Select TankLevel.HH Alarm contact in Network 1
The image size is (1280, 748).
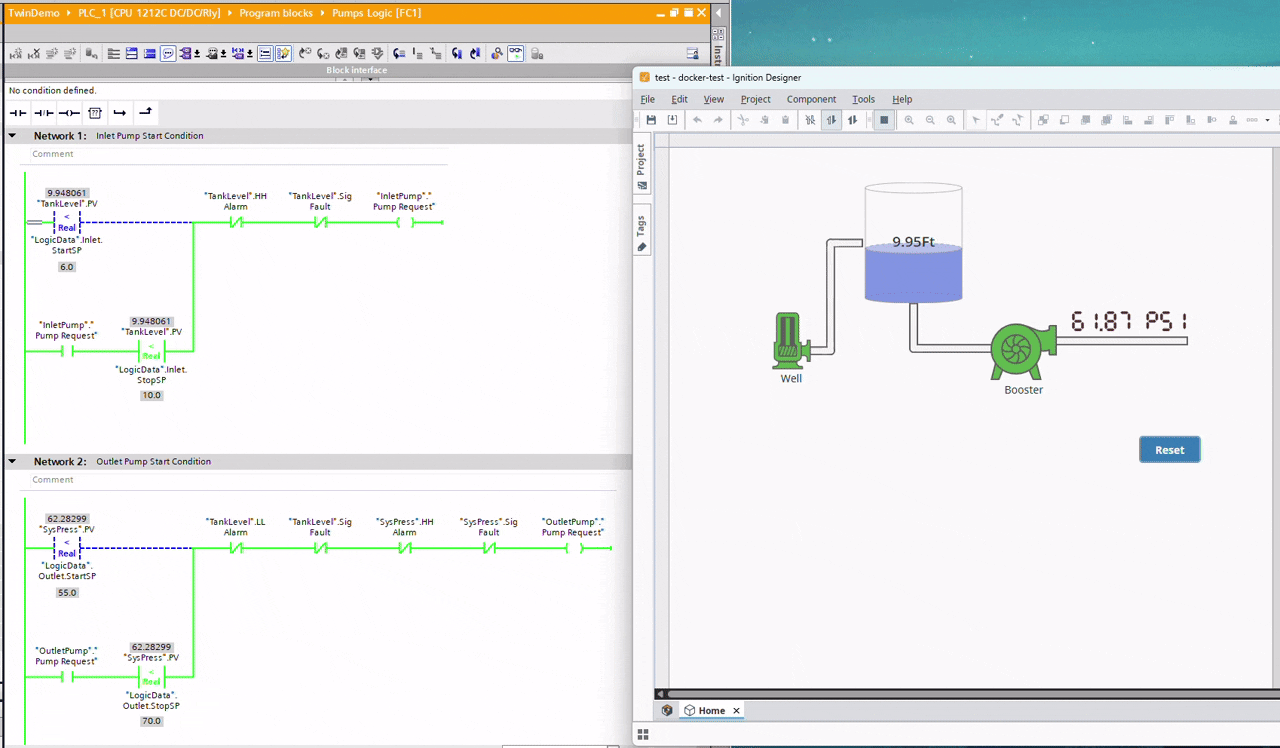[x=236, y=222]
